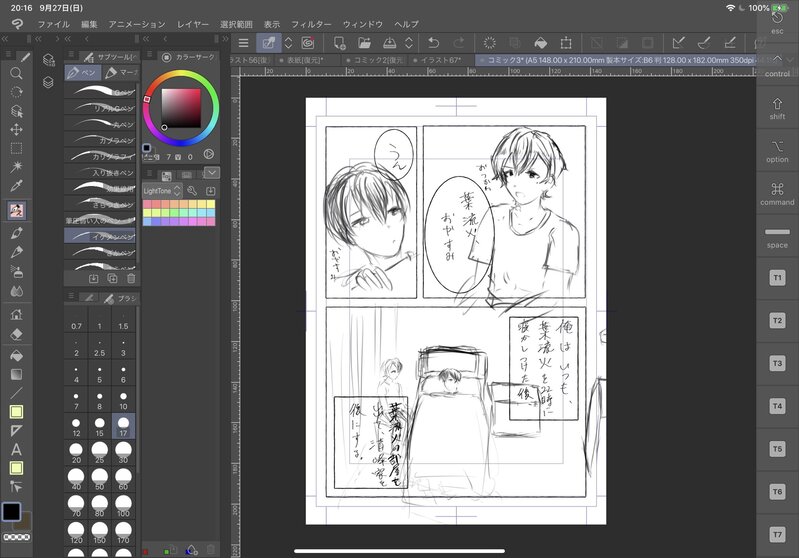Select the straight line Figure tool
The height and width of the screenshot is (558, 799).
point(16,393)
